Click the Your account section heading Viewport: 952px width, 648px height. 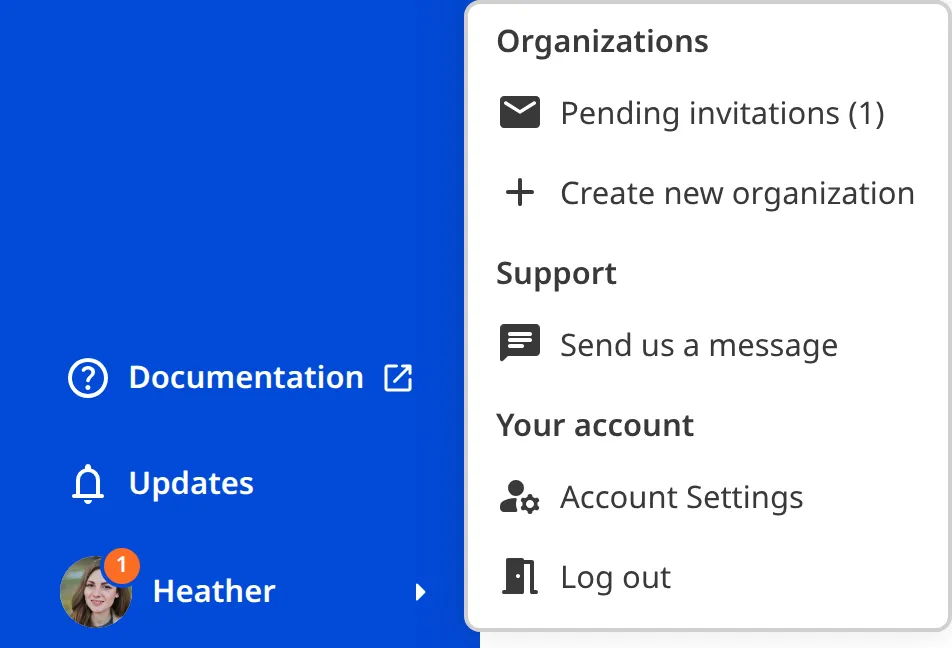[595, 425]
